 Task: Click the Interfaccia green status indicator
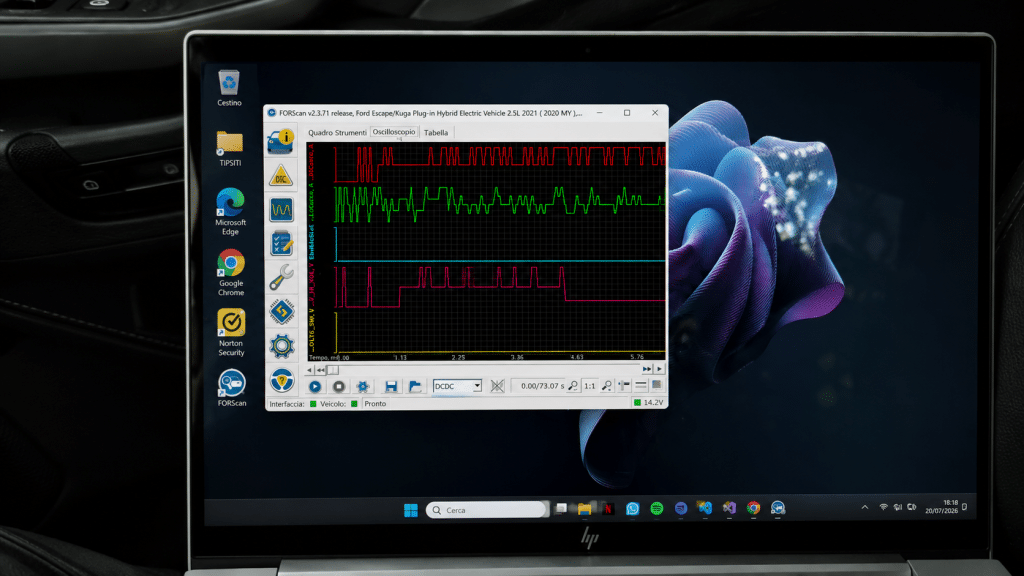click(x=313, y=404)
